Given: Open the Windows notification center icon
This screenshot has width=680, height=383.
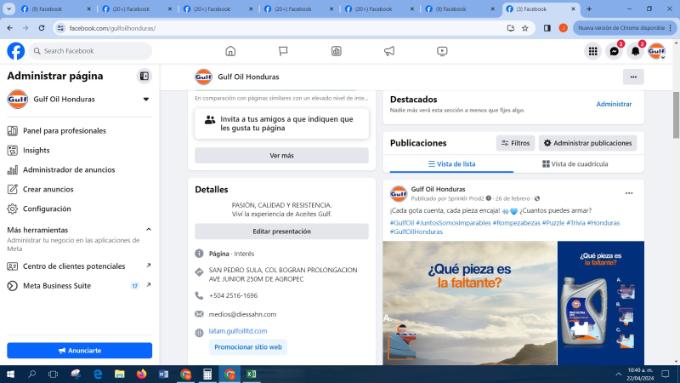Looking at the screenshot, I should click(x=665, y=374).
